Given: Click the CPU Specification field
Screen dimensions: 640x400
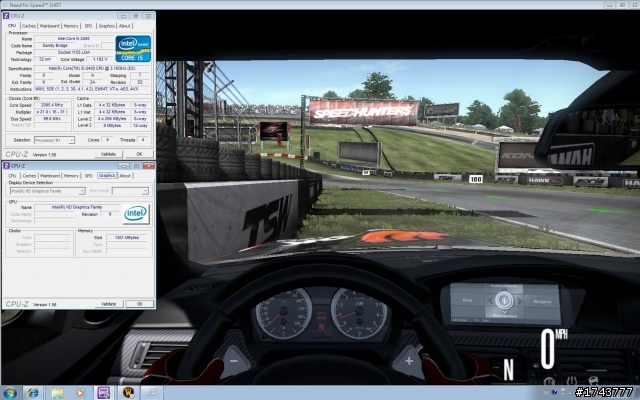Looking at the screenshot, I should tap(92, 69).
